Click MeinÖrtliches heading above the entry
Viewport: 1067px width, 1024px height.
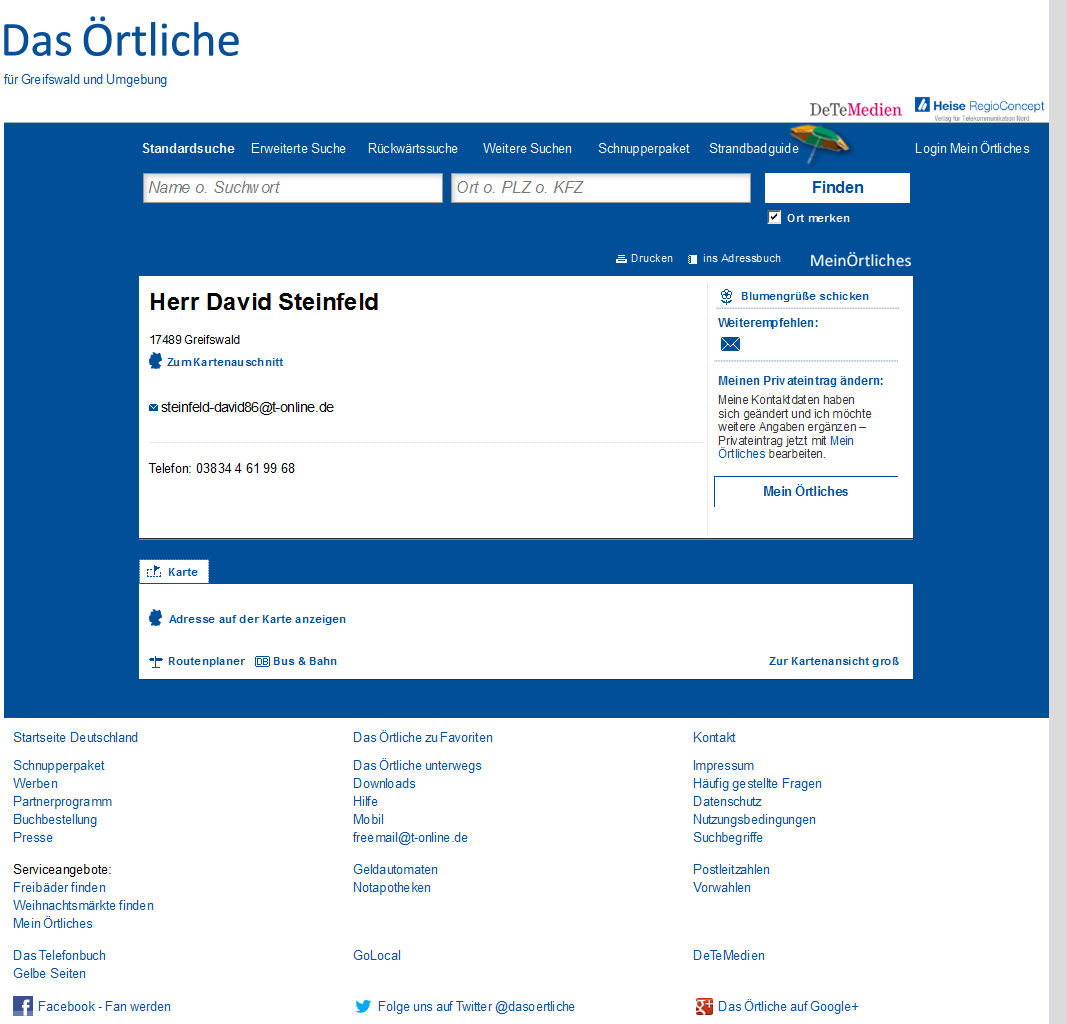coord(860,261)
